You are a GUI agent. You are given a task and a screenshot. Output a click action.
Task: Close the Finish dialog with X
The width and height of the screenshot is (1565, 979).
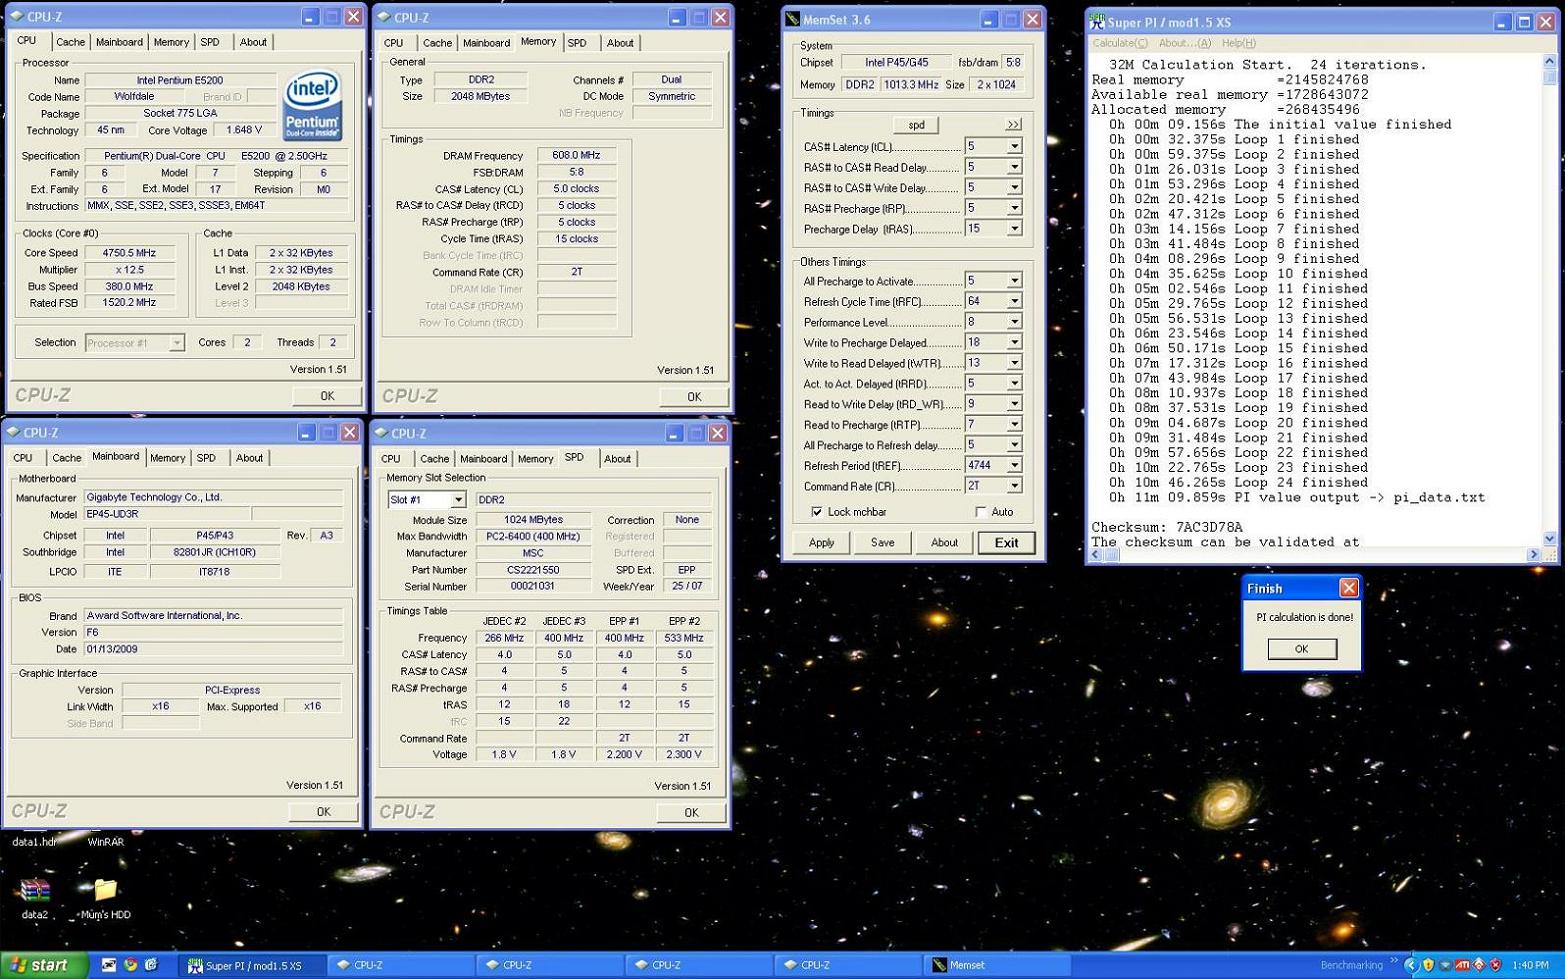(x=1348, y=588)
